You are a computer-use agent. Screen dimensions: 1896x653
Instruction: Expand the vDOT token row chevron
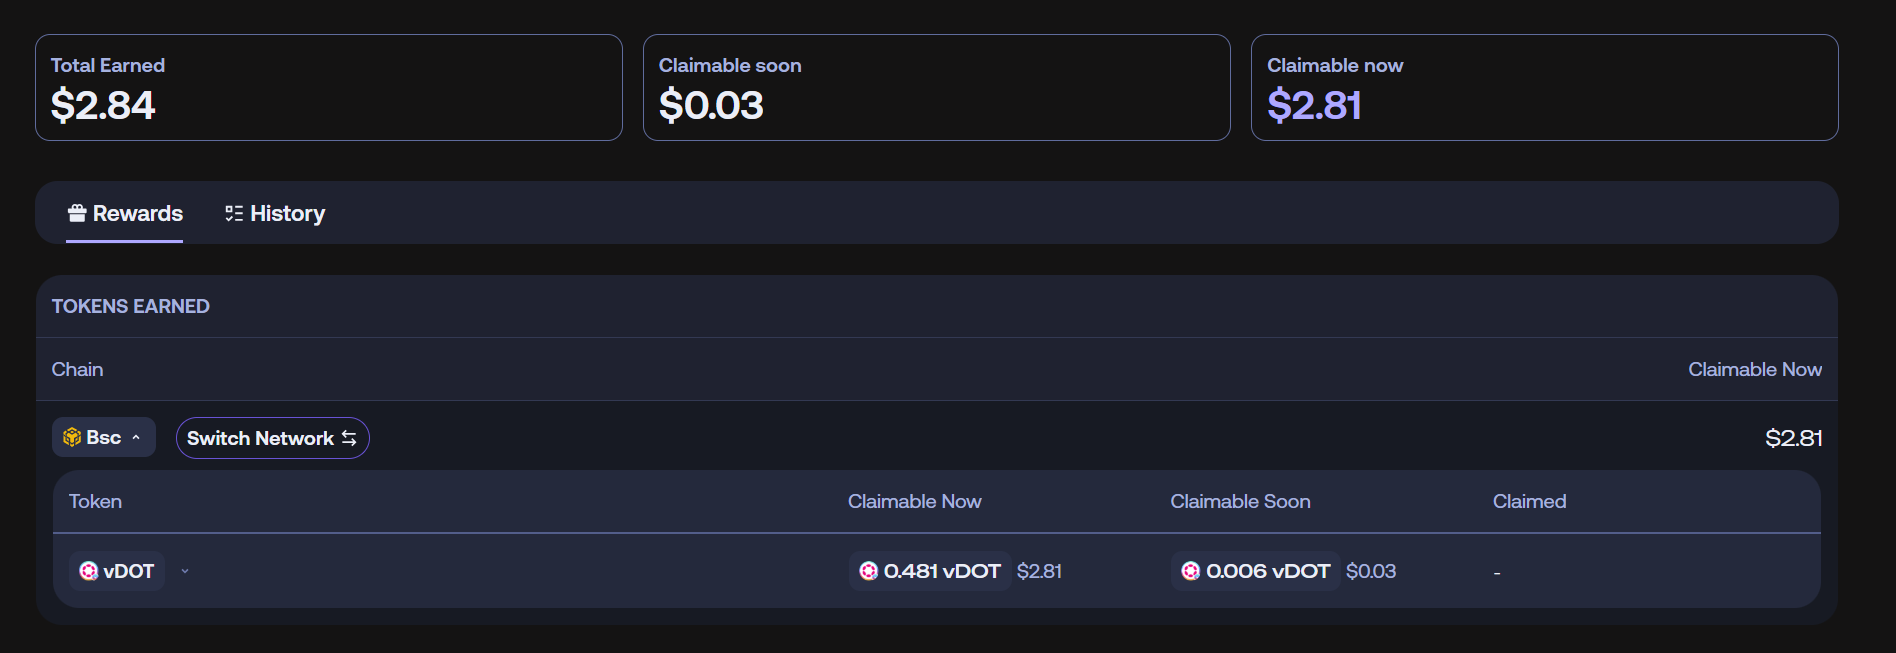(x=185, y=571)
